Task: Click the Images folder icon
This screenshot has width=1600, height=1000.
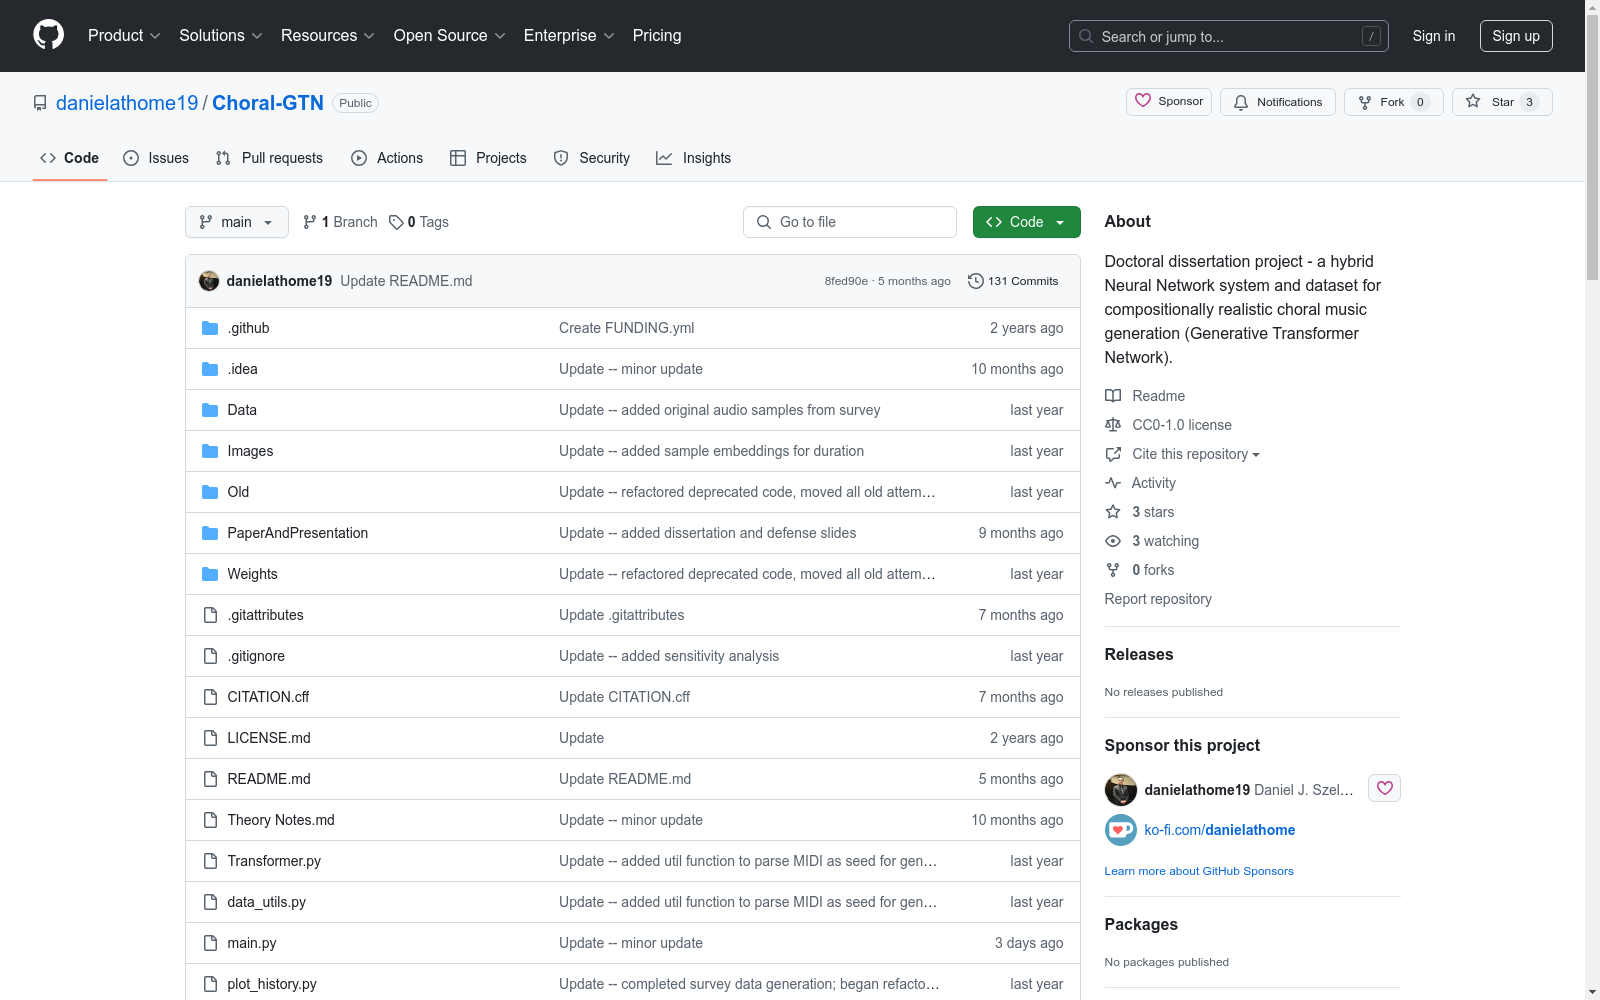Action: pos(210,451)
